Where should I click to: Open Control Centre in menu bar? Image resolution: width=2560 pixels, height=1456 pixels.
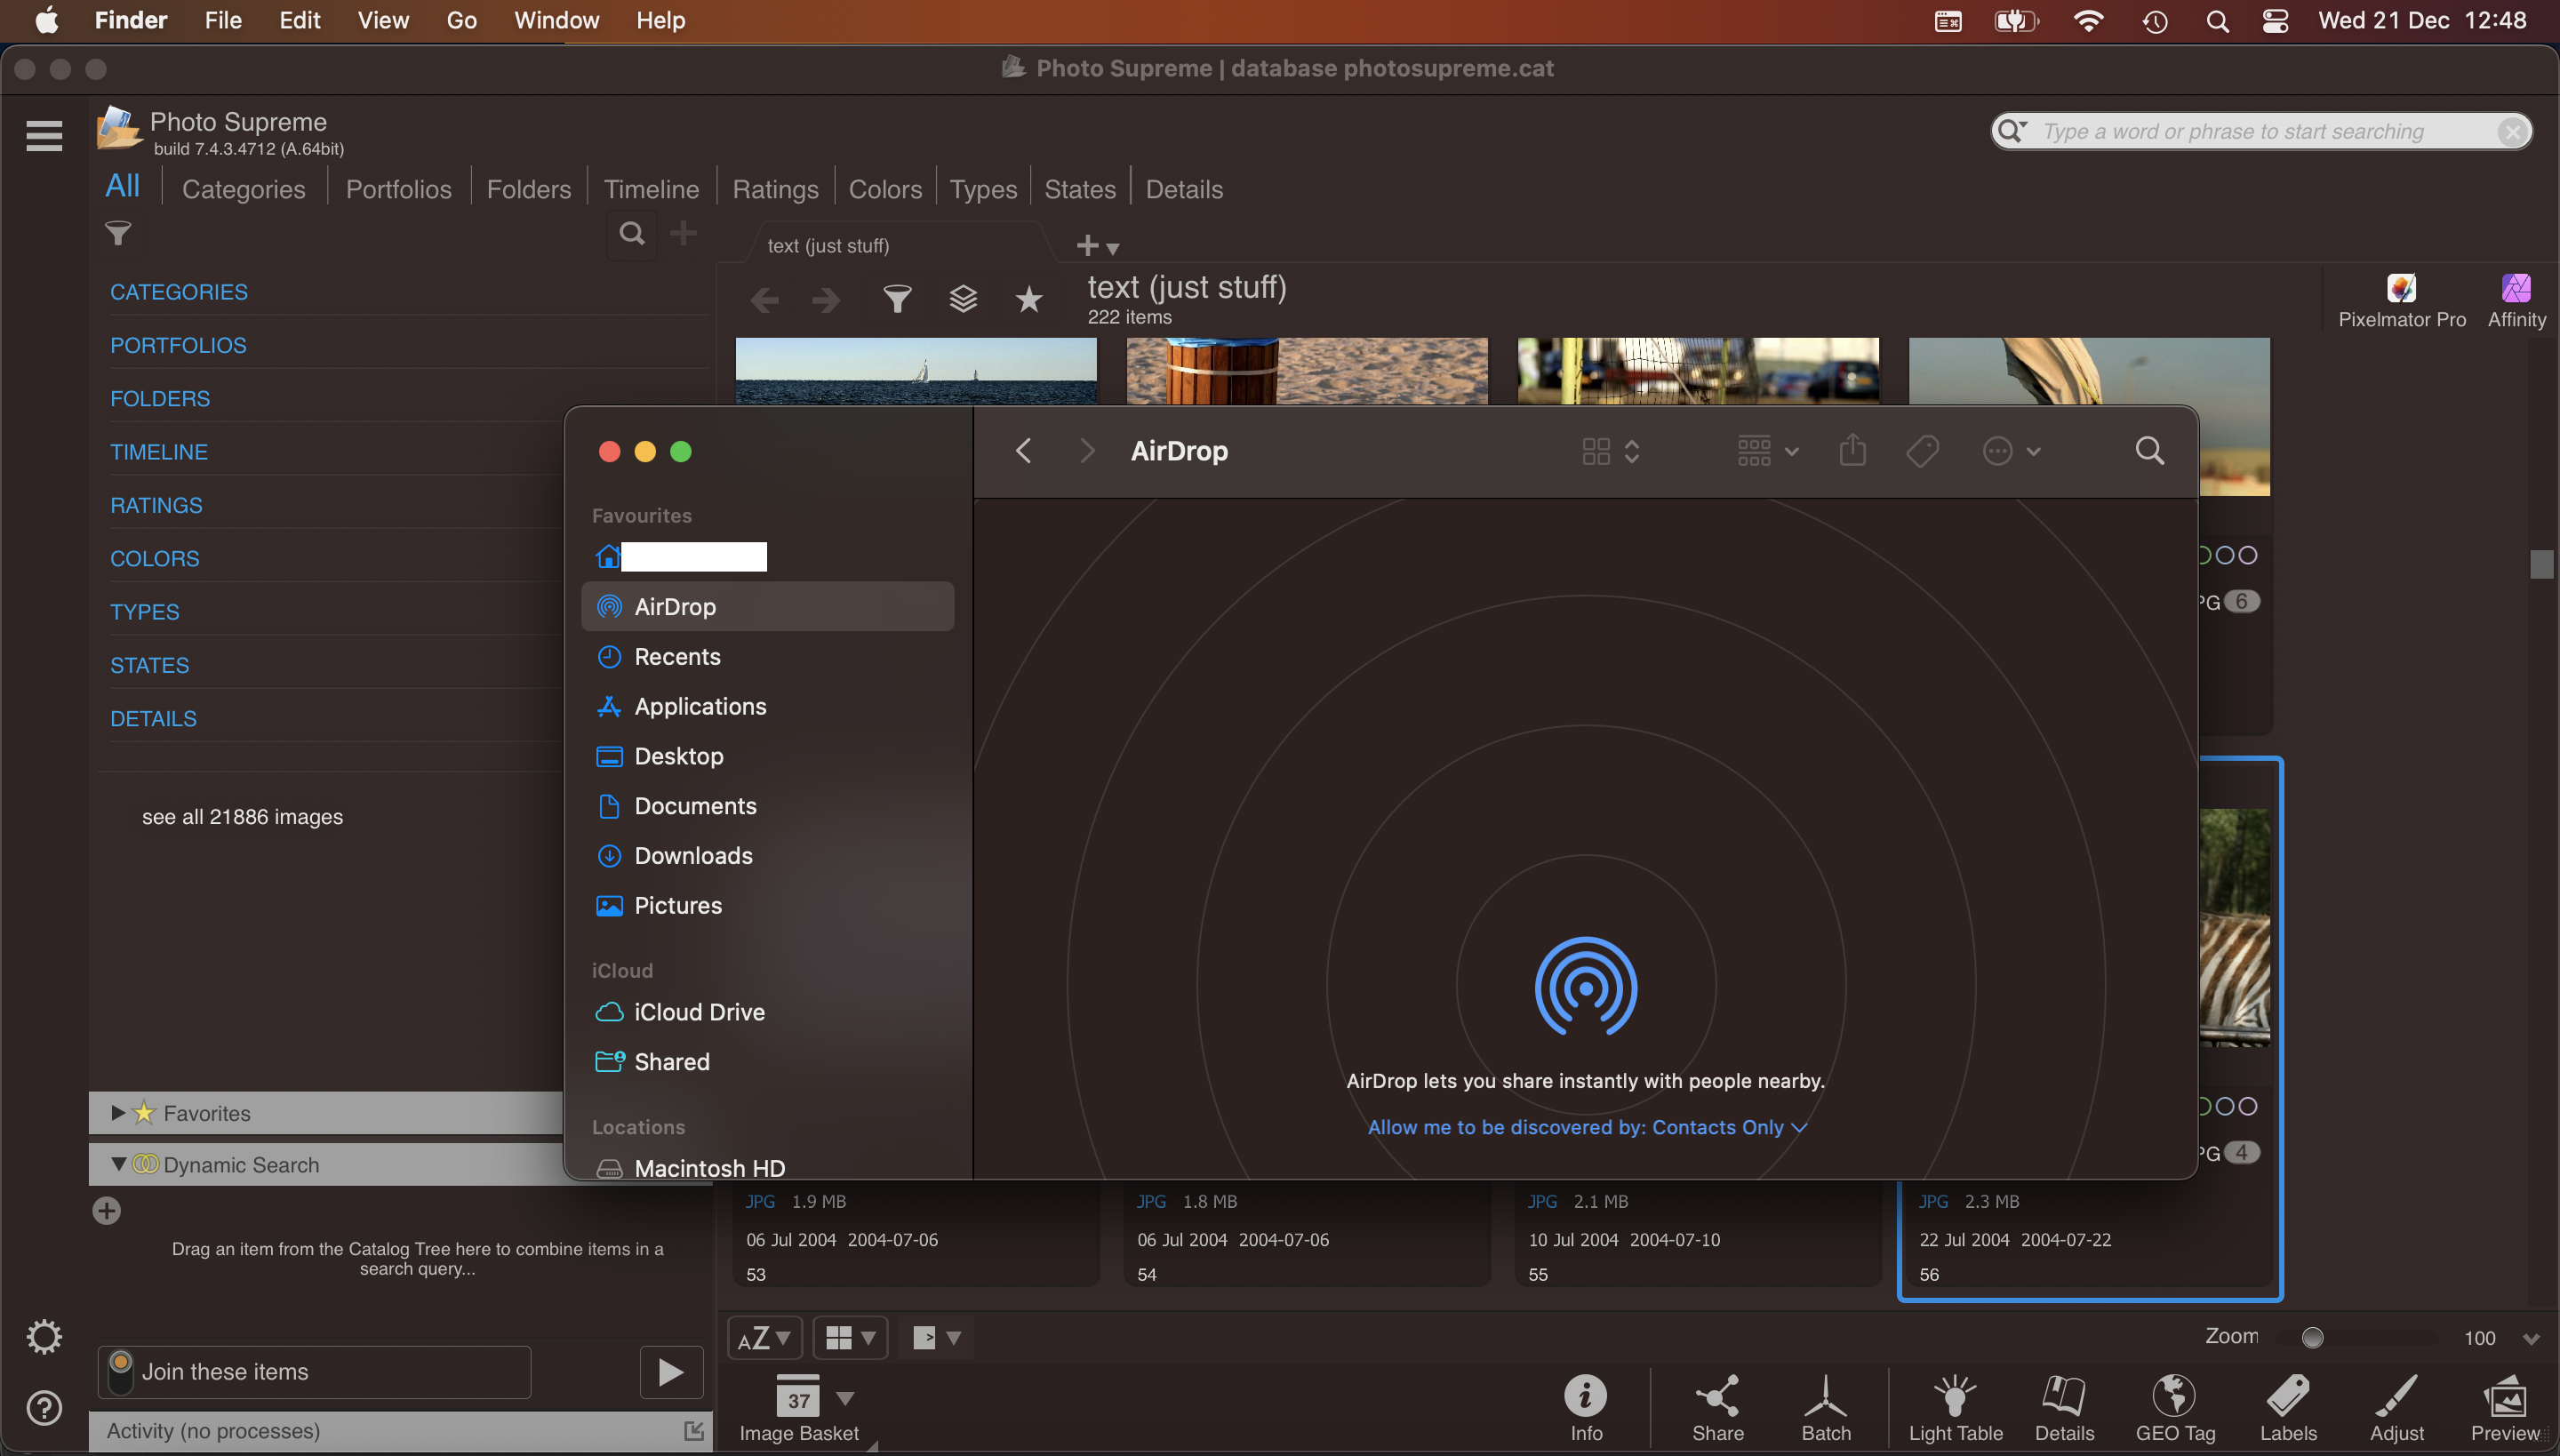(2275, 21)
